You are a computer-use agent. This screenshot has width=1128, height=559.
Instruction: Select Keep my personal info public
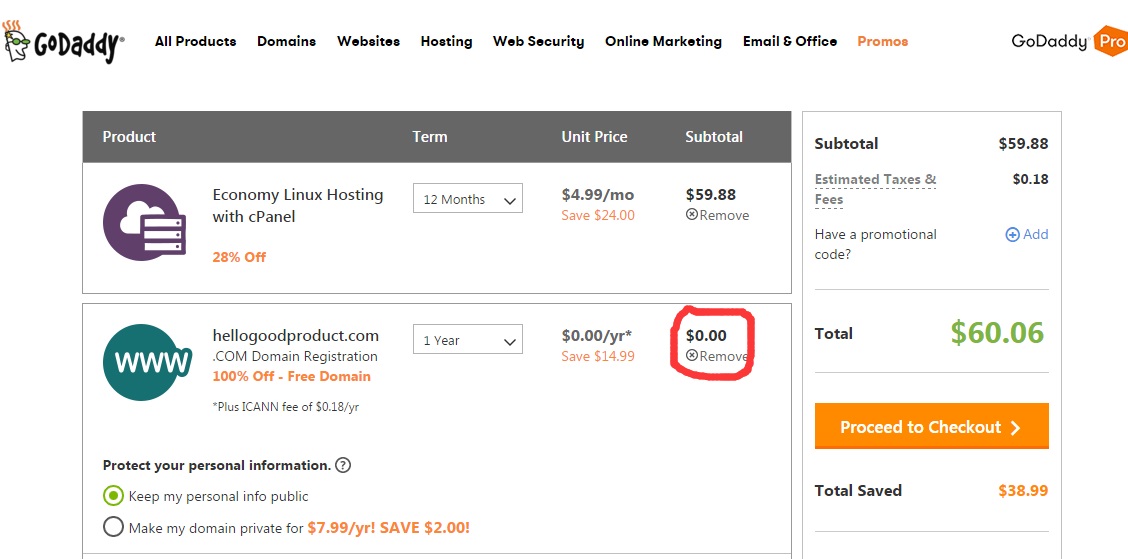113,496
